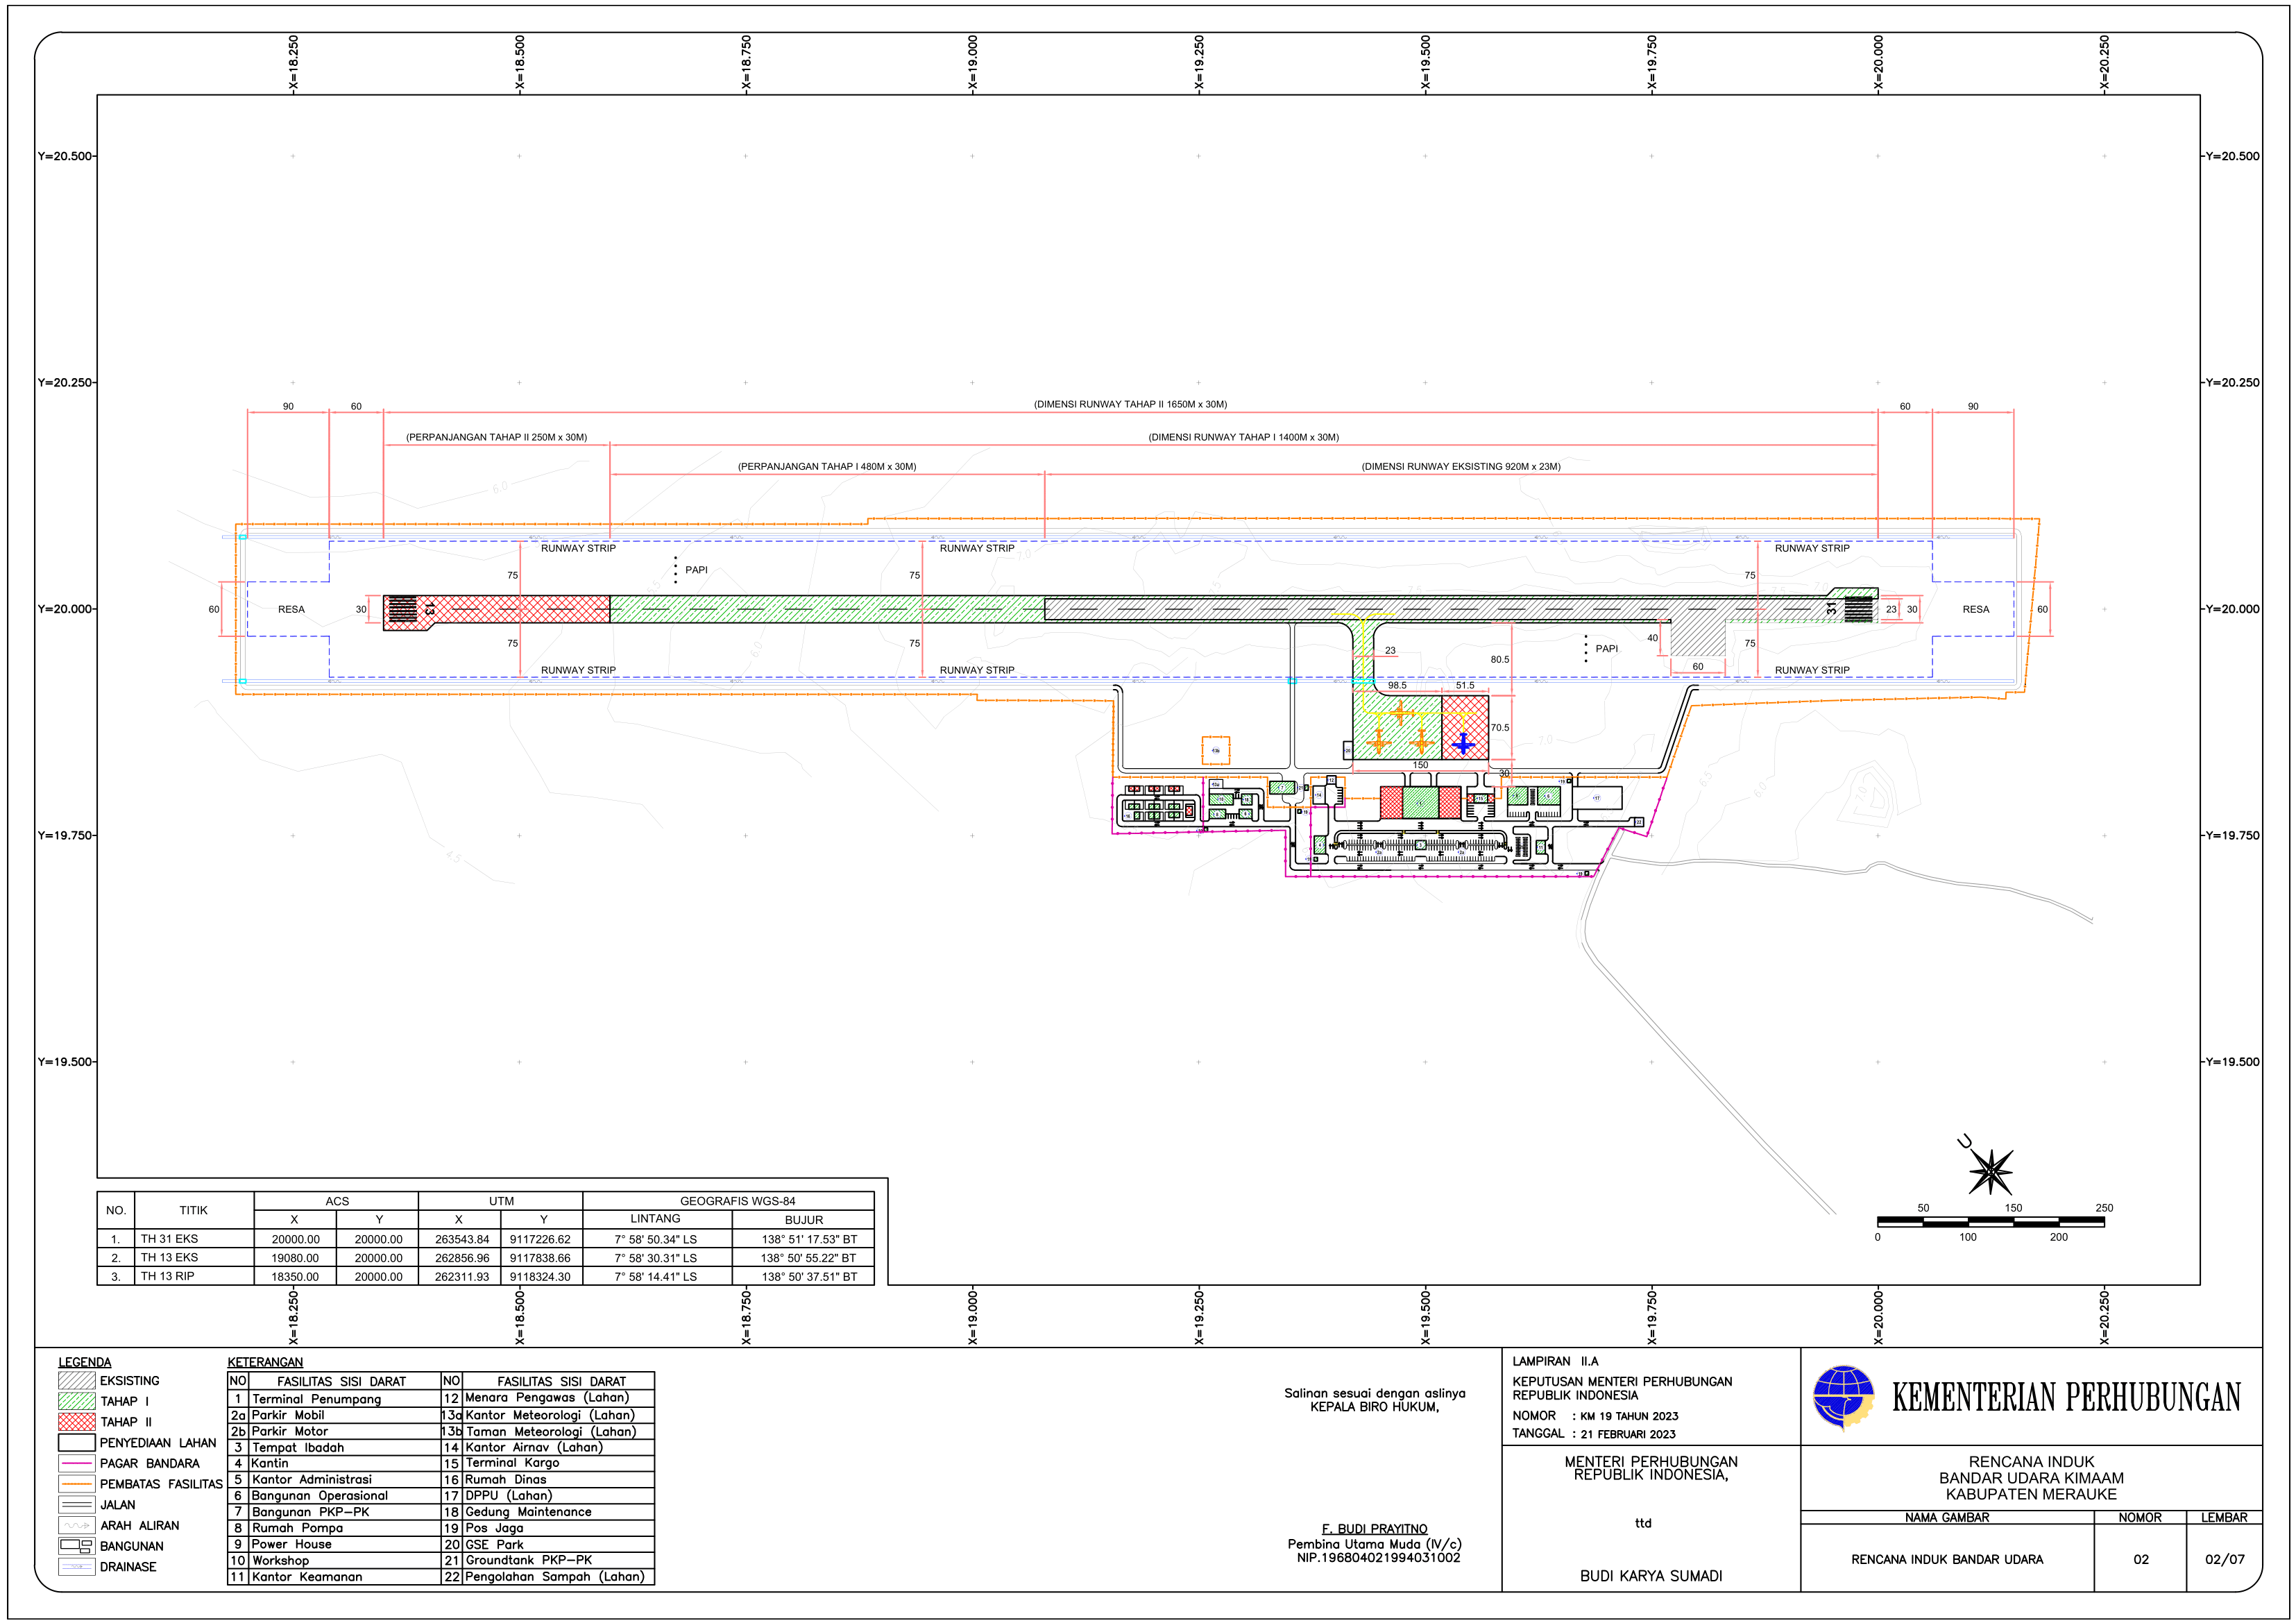Click the '80.5' dimension label
2296x1623 pixels.
pyautogui.click(x=1500, y=659)
